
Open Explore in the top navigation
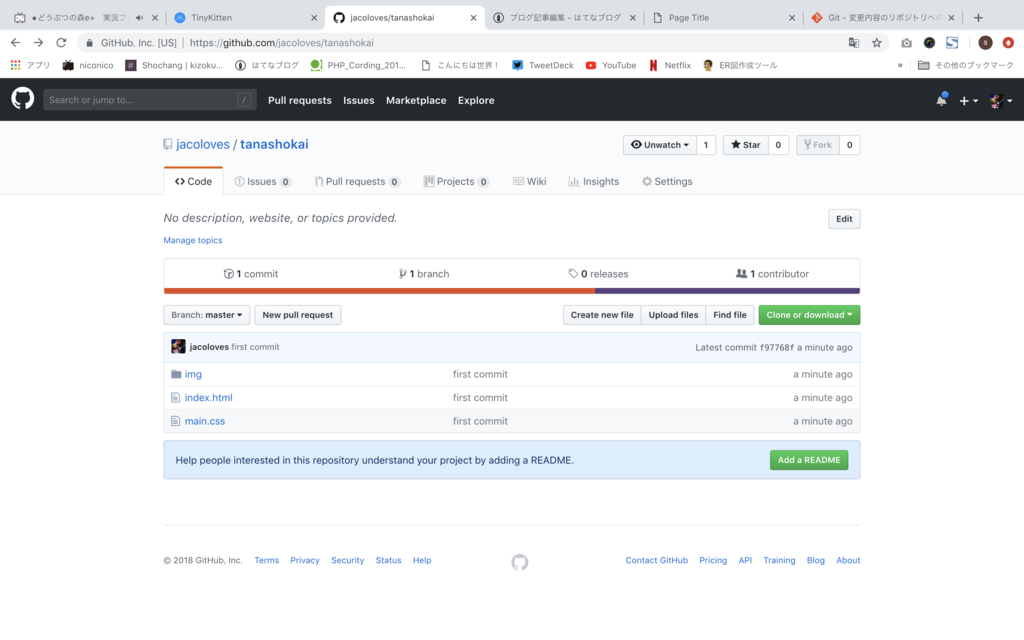(x=476, y=101)
